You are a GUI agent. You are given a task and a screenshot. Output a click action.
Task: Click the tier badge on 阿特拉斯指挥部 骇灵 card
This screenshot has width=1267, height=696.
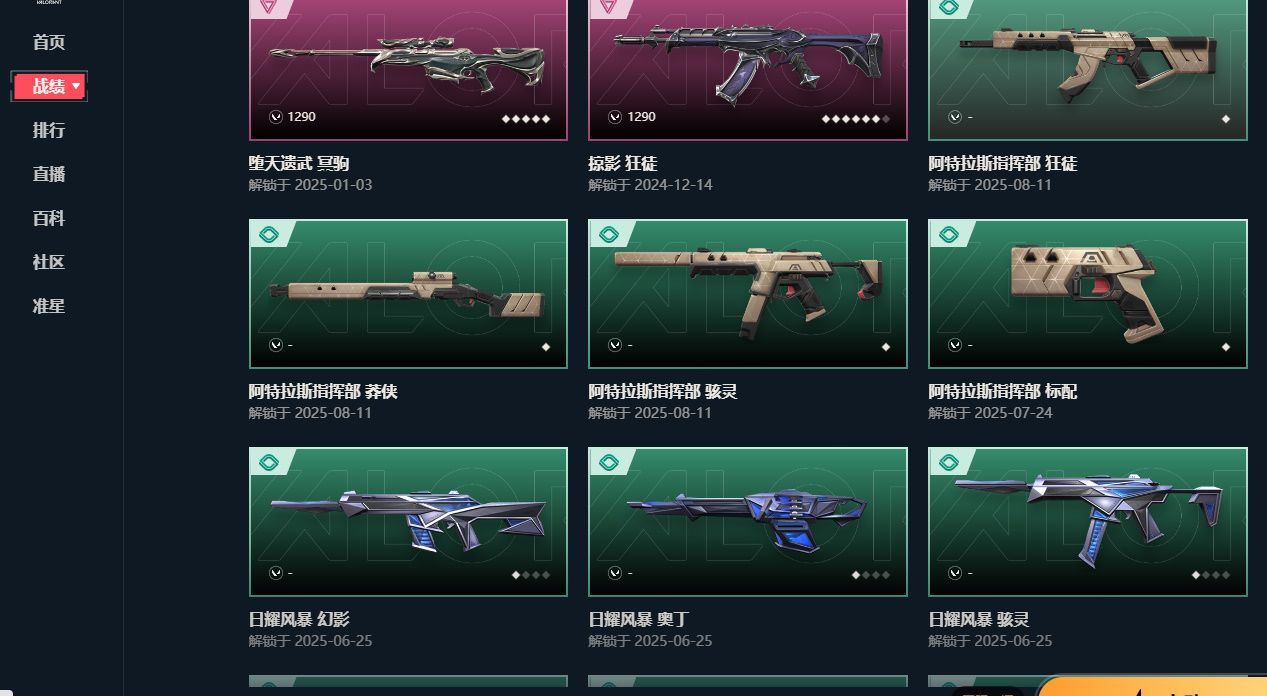[607, 235]
